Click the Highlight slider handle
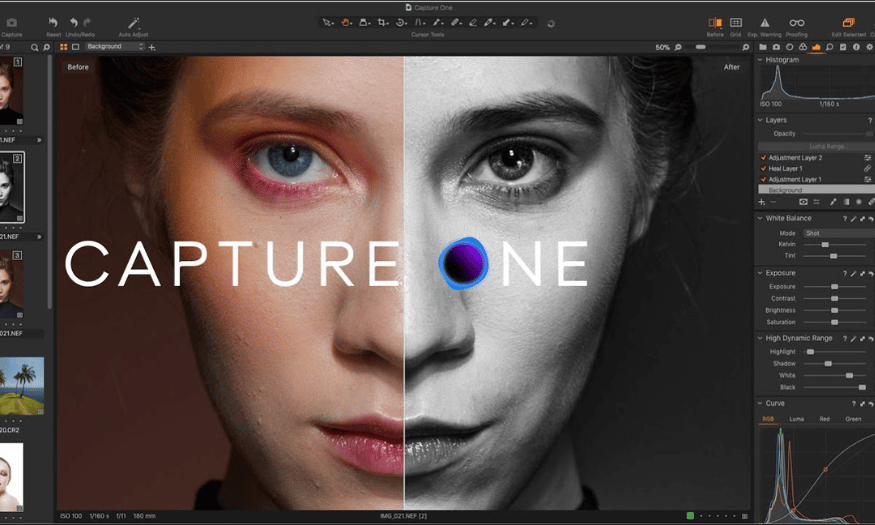This screenshot has width=875, height=525. click(810, 352)
